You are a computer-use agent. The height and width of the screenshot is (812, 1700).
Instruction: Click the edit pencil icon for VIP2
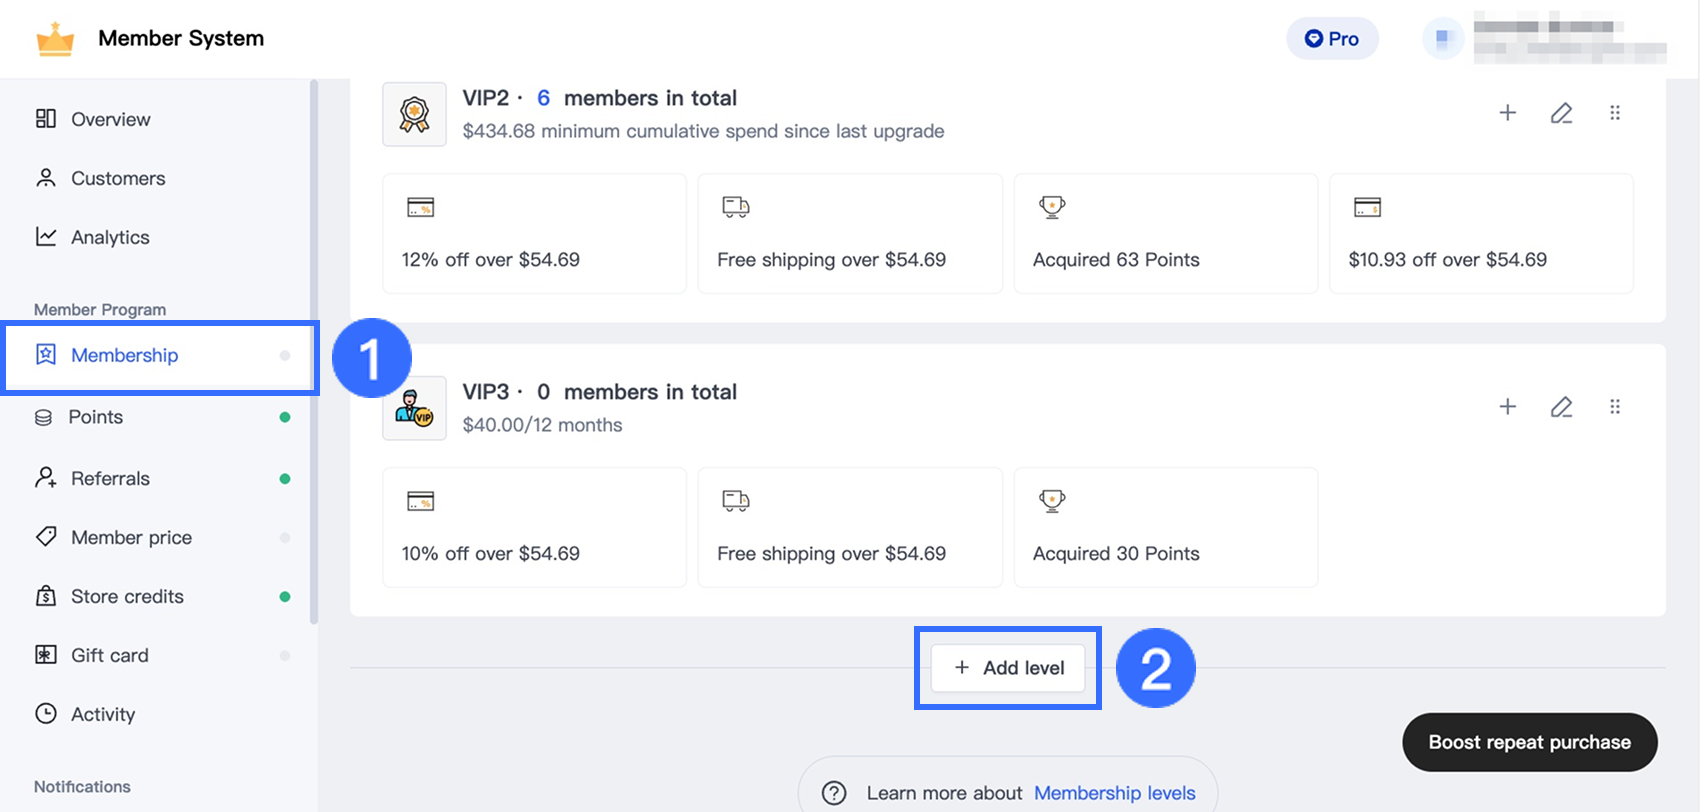tap(1561, 113)
